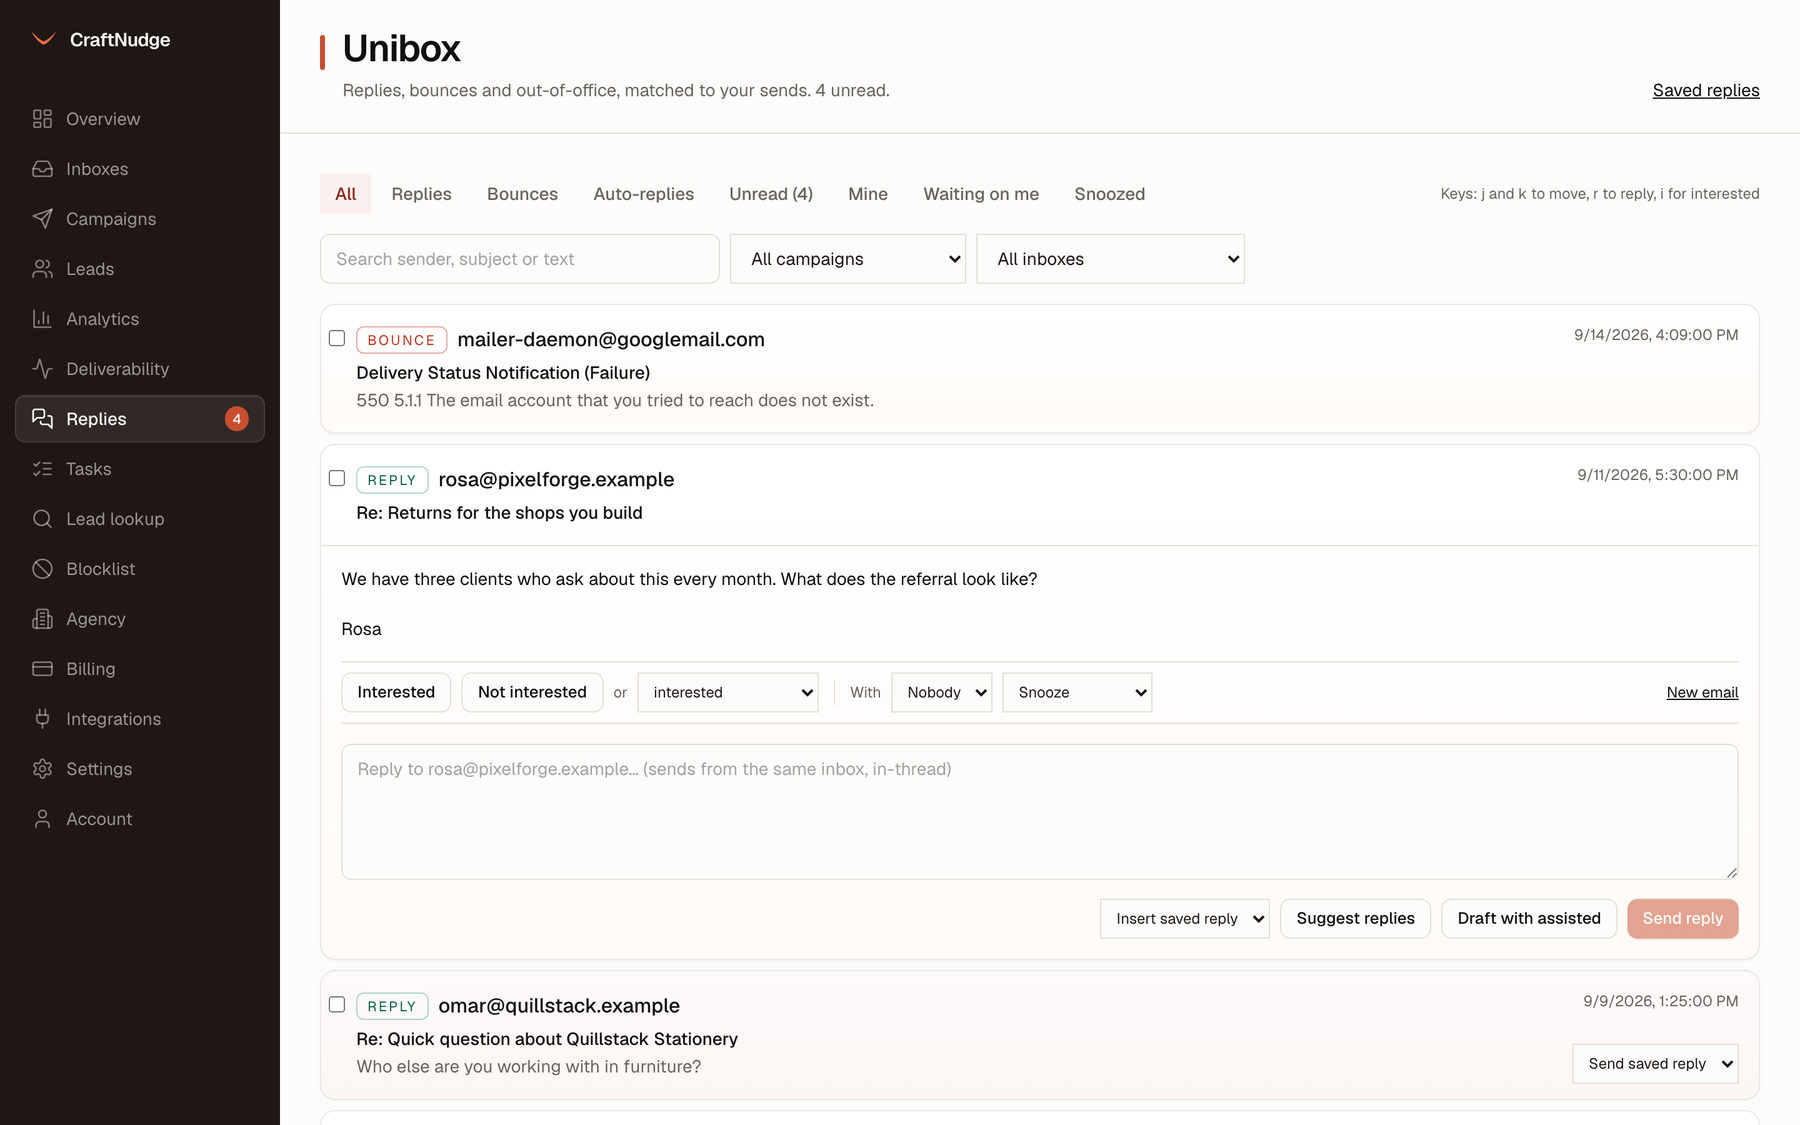Screen dimensions: 1800x1125
Task: Switch to the Auto-replies tab
Action: point(644,194)
